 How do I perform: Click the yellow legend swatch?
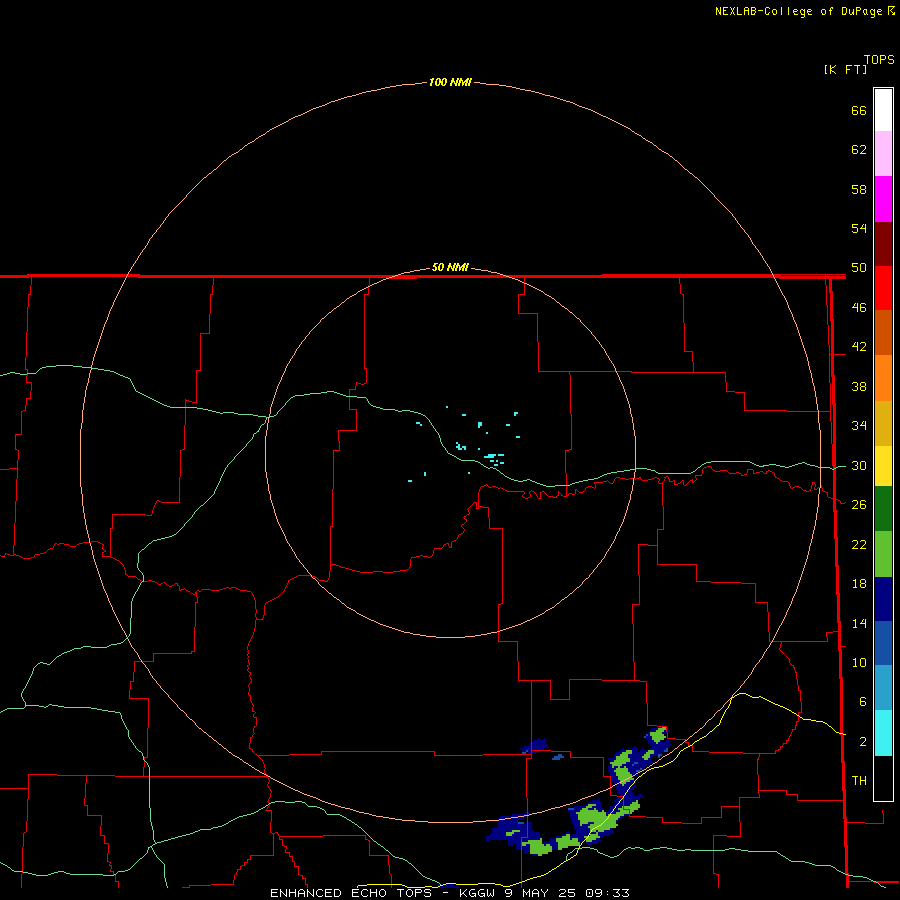883,466
